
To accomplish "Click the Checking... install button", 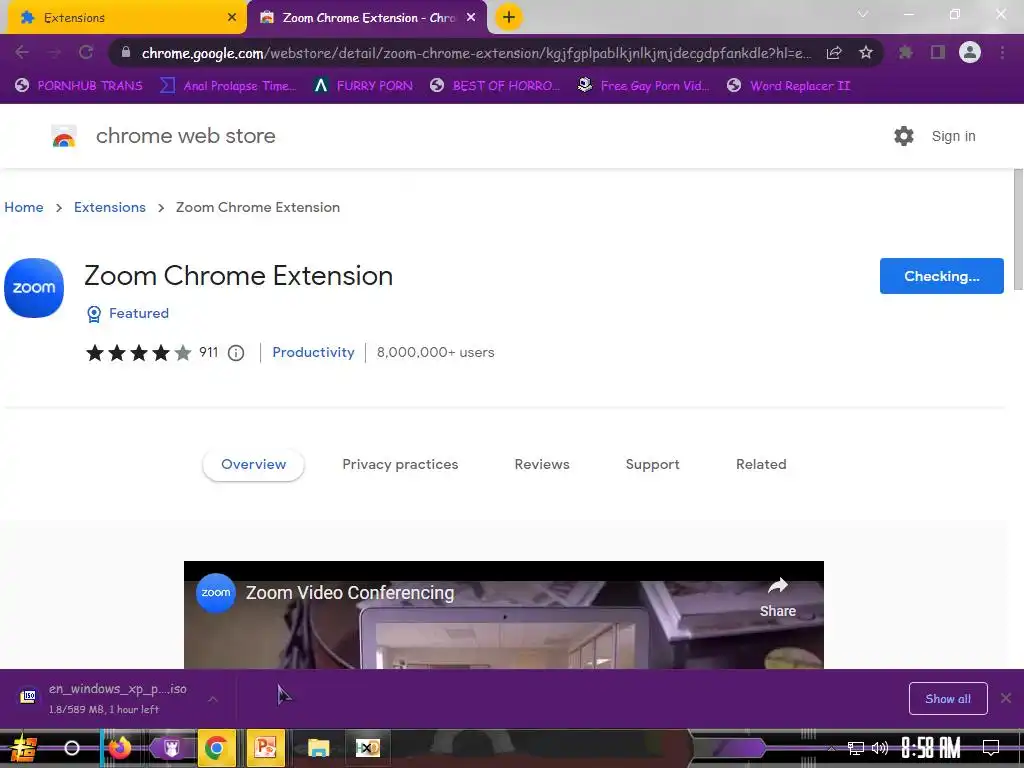I will (x=942, y=276).
